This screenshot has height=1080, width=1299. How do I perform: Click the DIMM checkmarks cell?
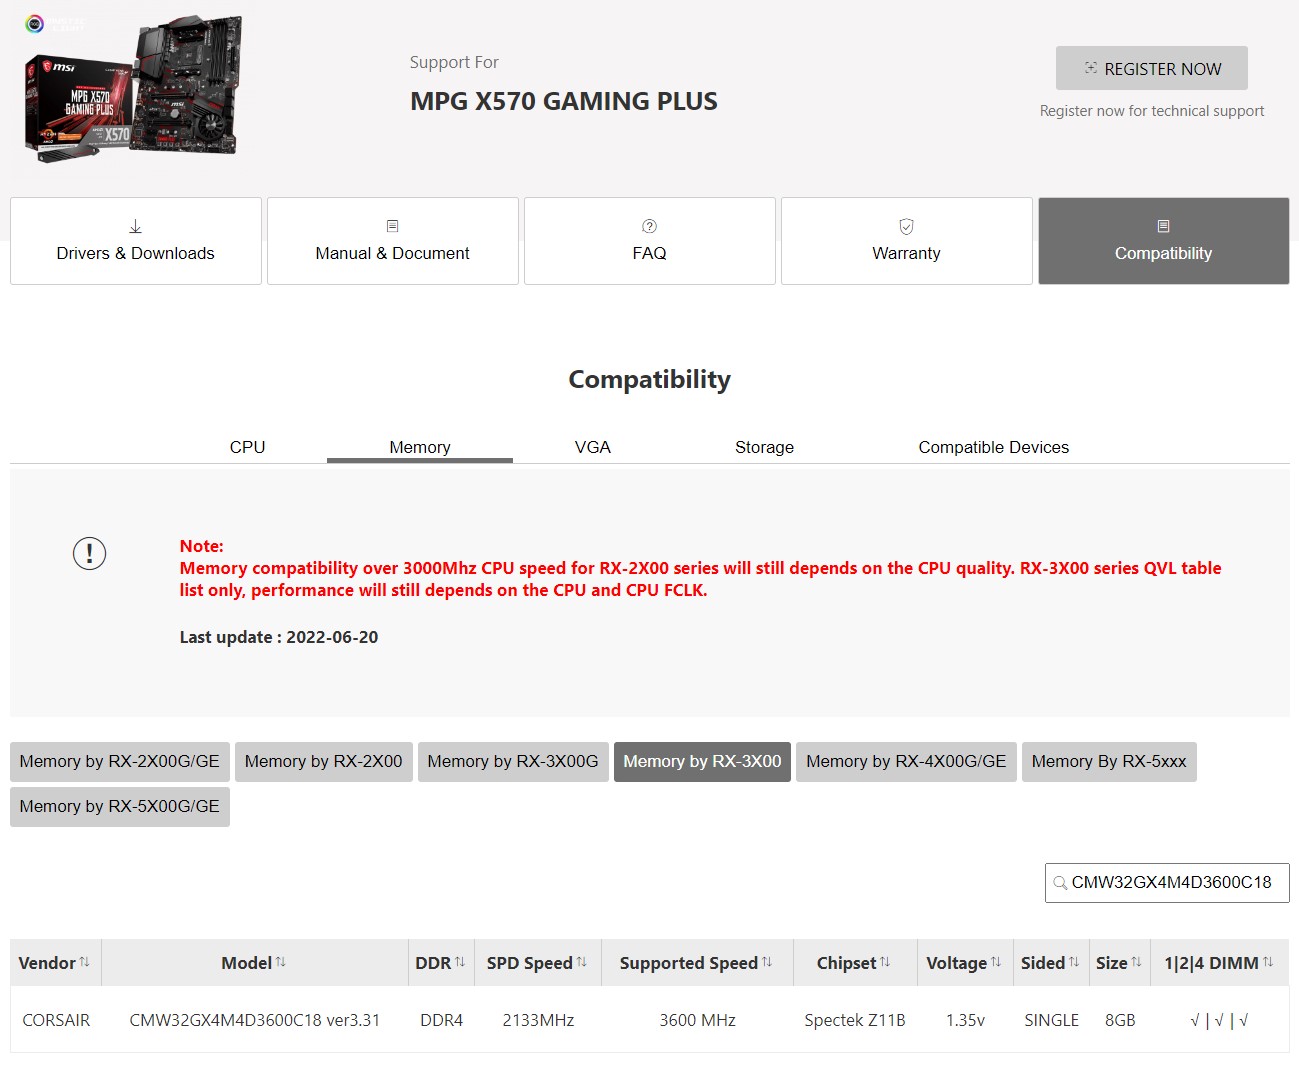point(1220,1020)
